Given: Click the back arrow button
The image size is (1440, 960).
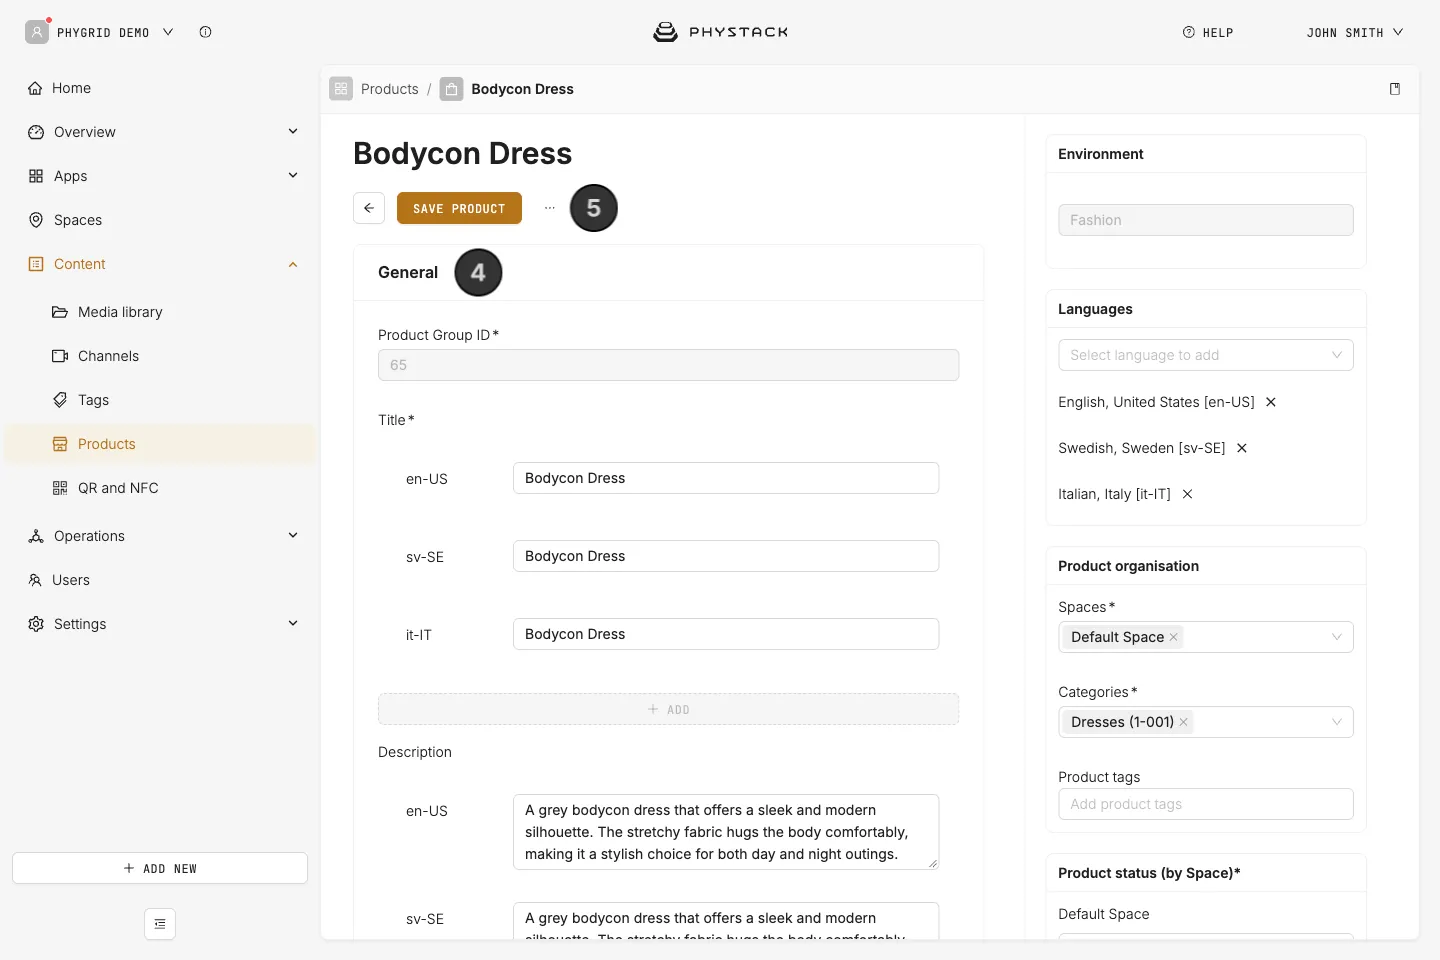Looking at the screenshot, I should pos(369,208).
